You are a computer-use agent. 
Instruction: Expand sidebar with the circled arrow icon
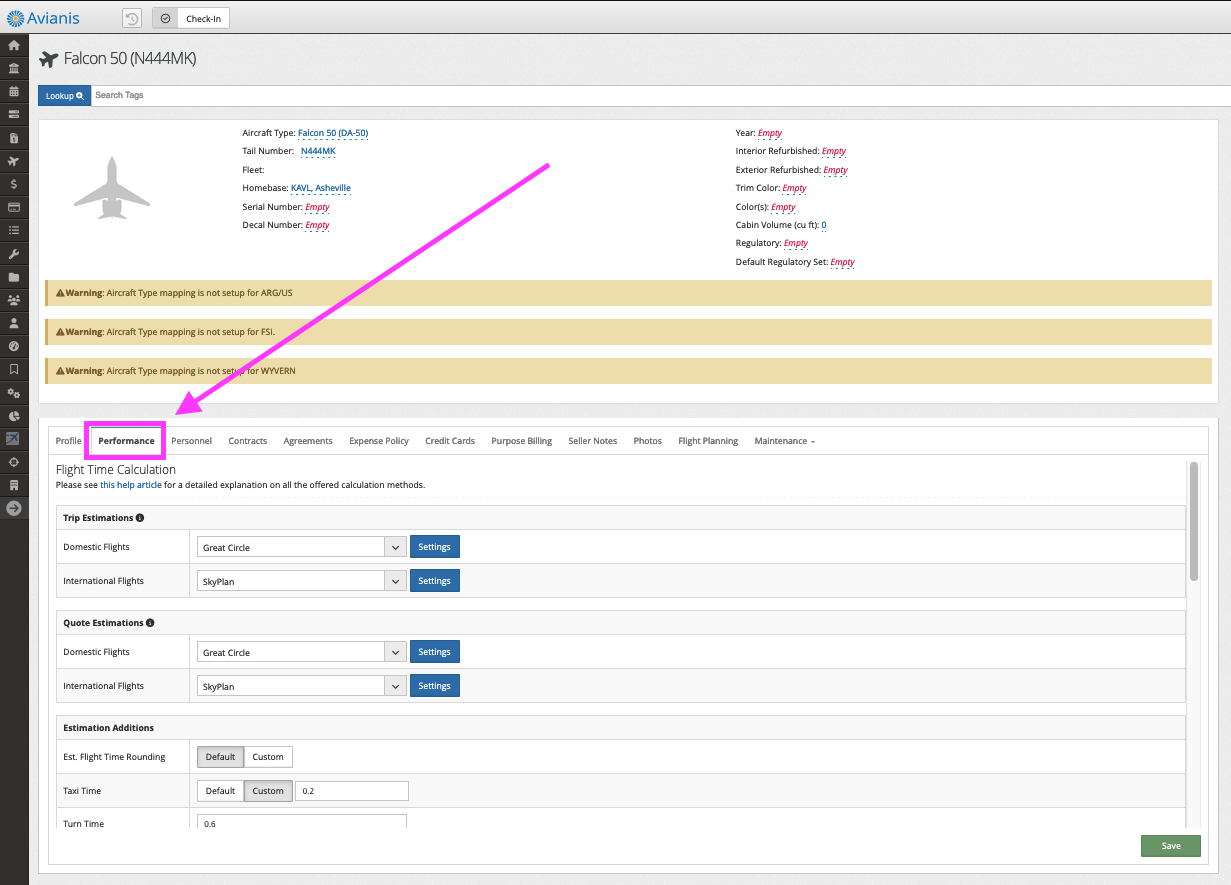point(14,508)
